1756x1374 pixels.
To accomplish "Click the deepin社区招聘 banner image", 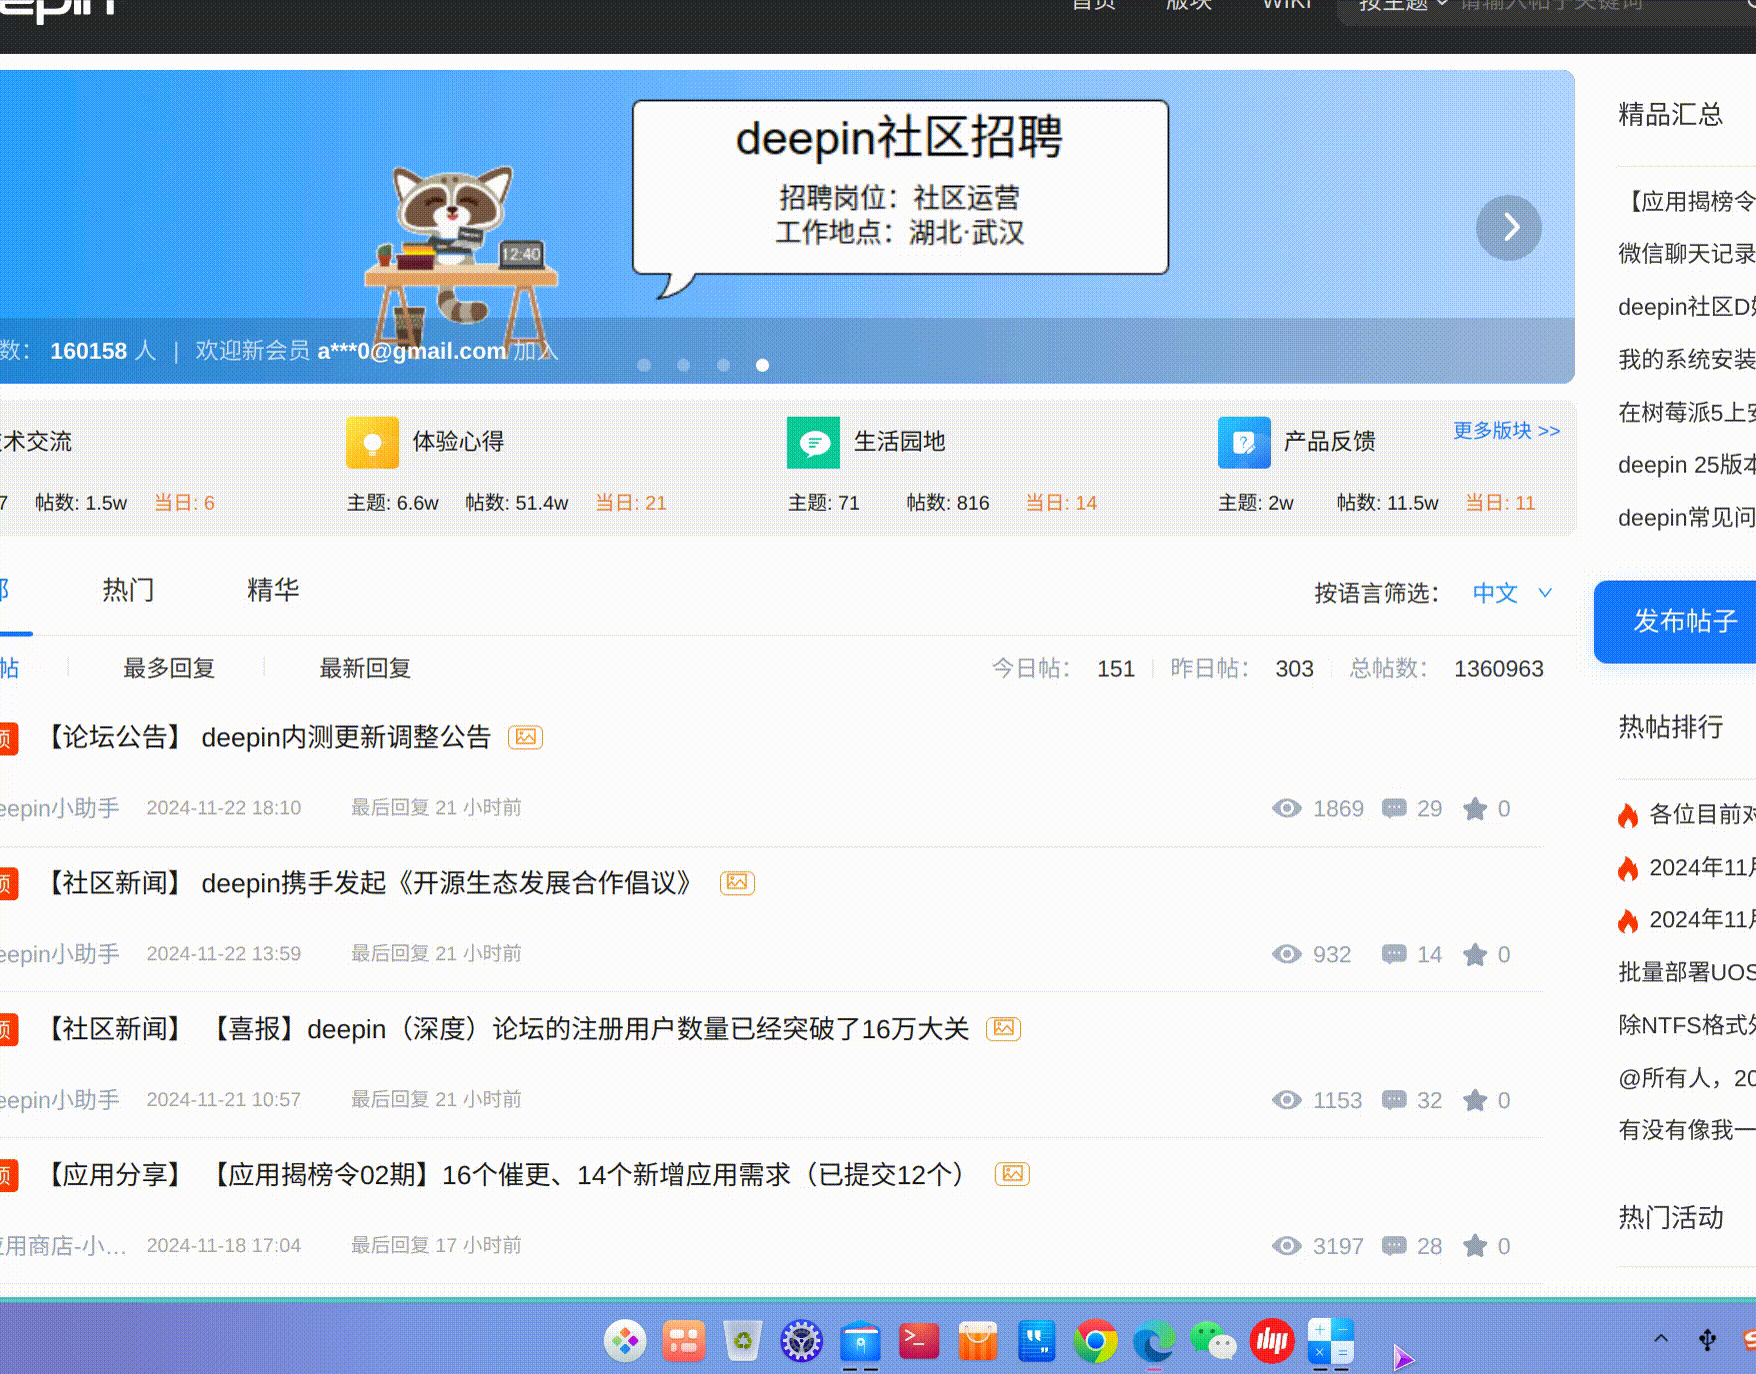I will point(787,227).
